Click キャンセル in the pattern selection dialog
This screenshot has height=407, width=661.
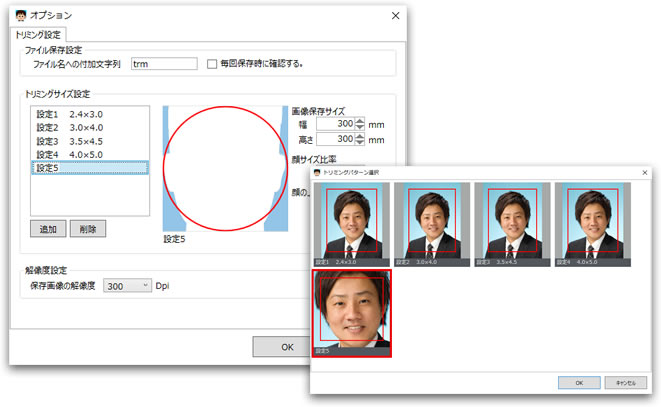(x=626, y=382)
